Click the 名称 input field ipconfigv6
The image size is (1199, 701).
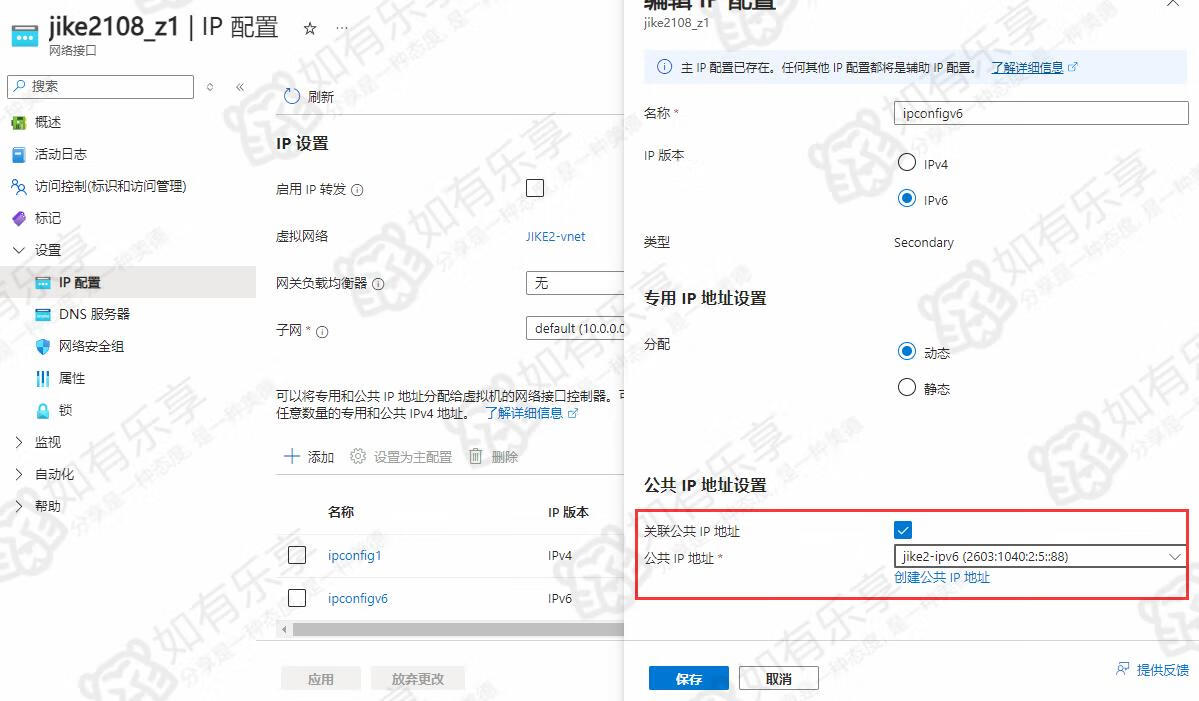(x=1041, y=113)
